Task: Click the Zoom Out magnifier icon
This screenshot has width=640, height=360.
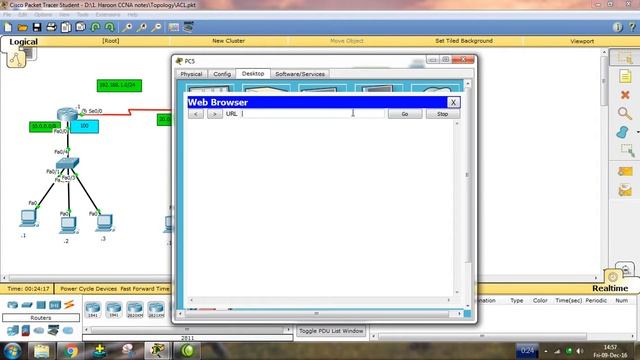Action: pos(156,27)
